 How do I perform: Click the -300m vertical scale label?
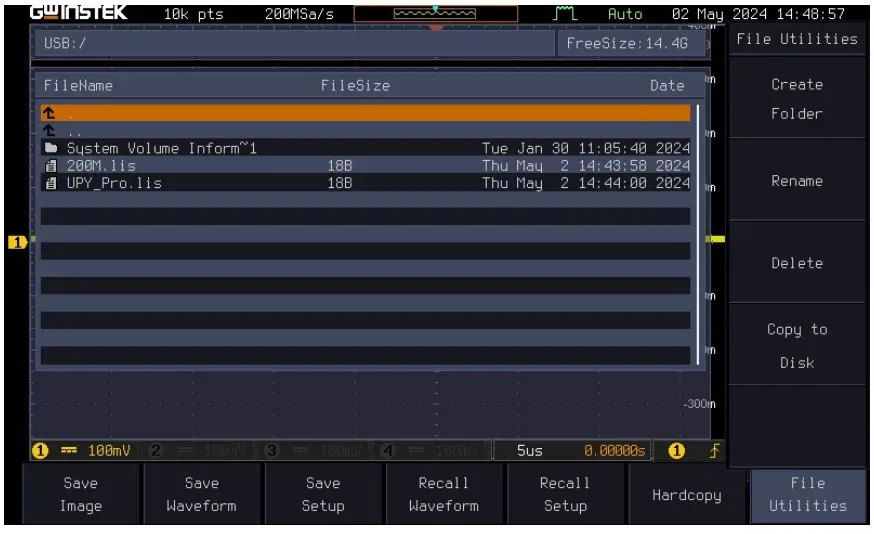coord(699,404)
